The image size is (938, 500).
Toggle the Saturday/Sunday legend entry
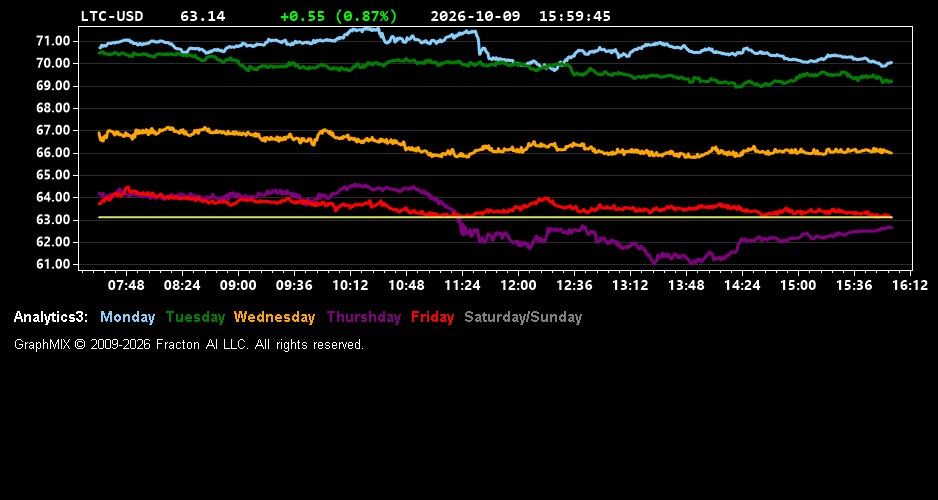point(523,318)
